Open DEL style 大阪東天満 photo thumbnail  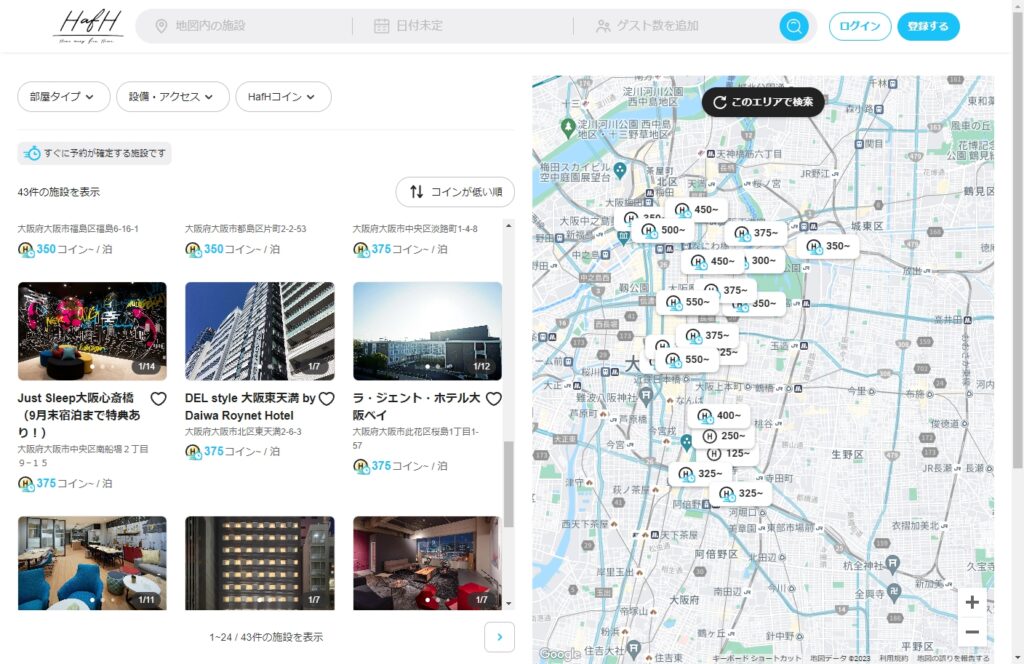[260, 331]
